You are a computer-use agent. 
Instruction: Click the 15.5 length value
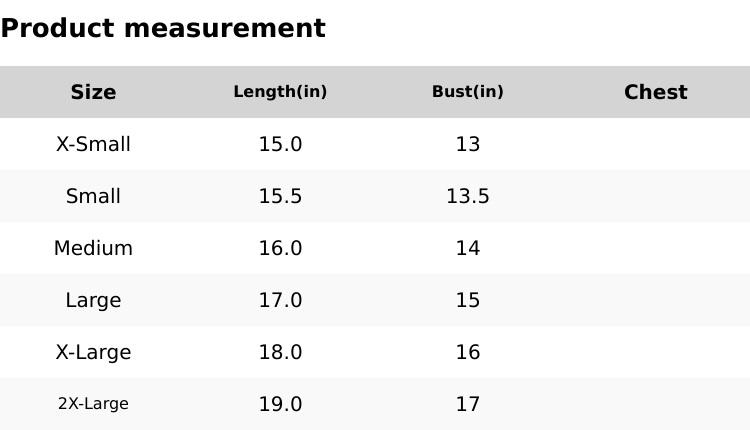tap(280, 196)
